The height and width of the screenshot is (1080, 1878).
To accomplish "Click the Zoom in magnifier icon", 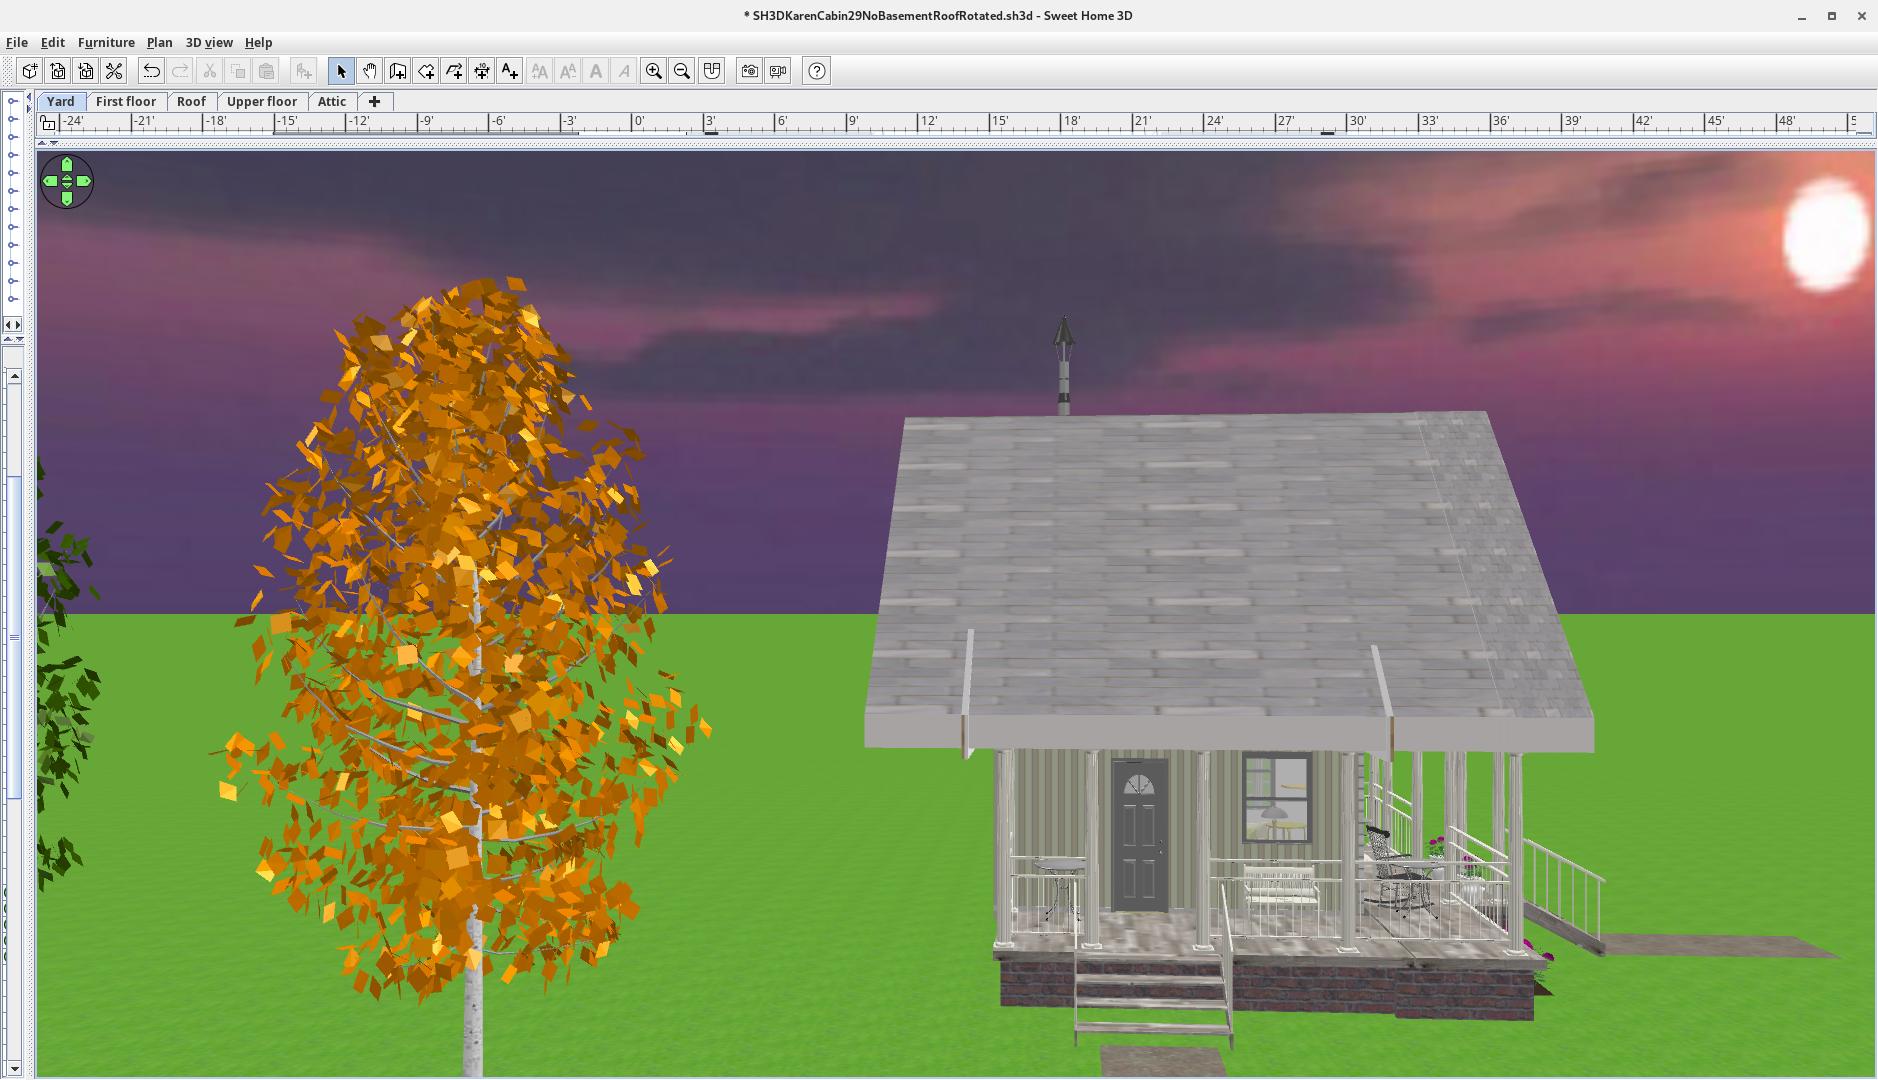I will pyautogui.click(x=654, y=71).
